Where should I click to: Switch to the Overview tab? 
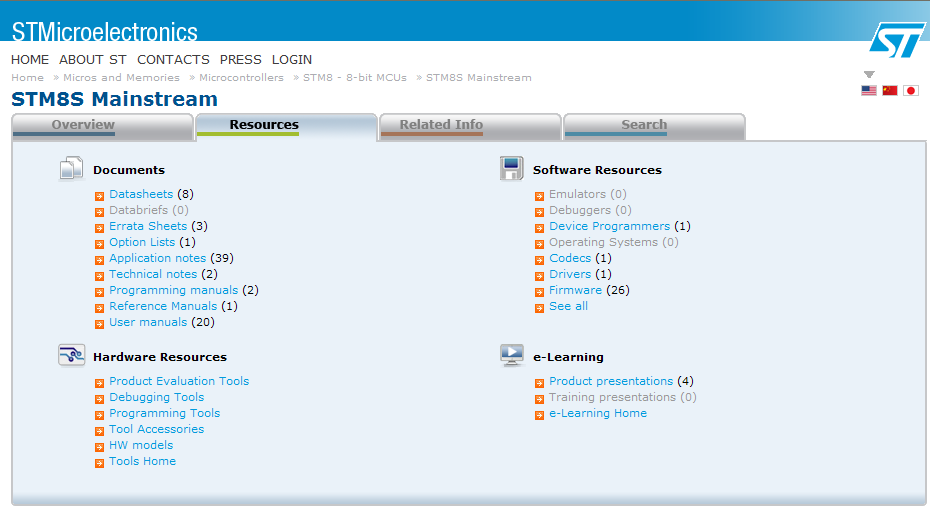pos(103,126)
